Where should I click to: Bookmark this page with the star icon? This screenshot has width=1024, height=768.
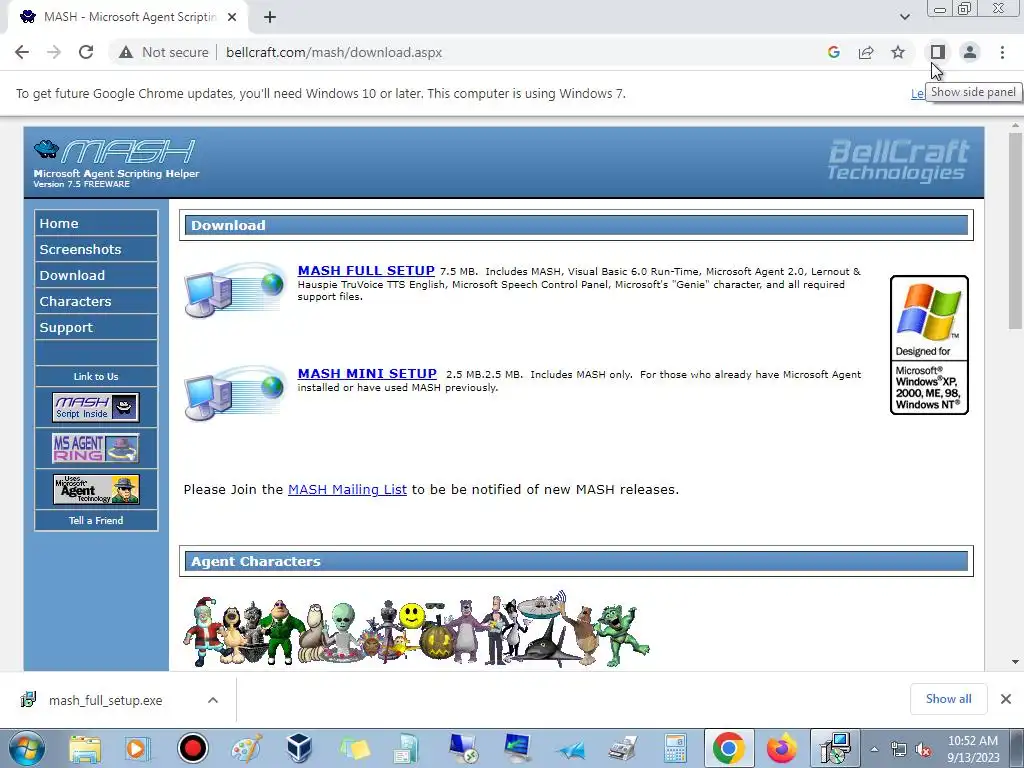coord(898,52)
